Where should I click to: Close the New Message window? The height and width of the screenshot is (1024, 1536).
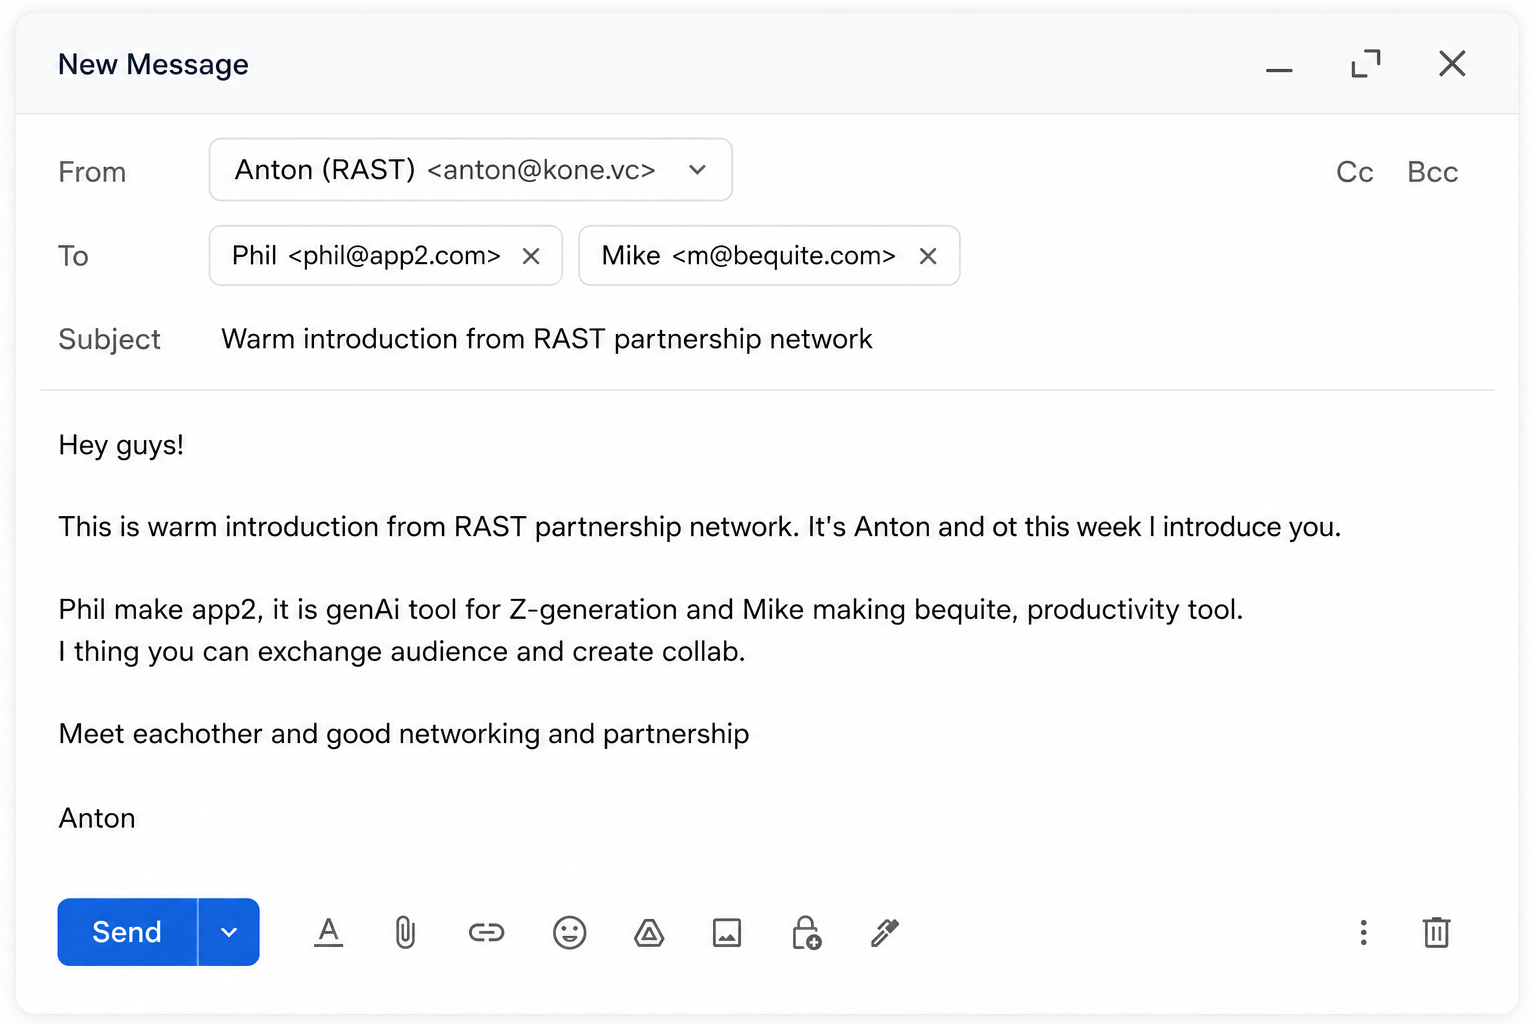click(1452, 64)
